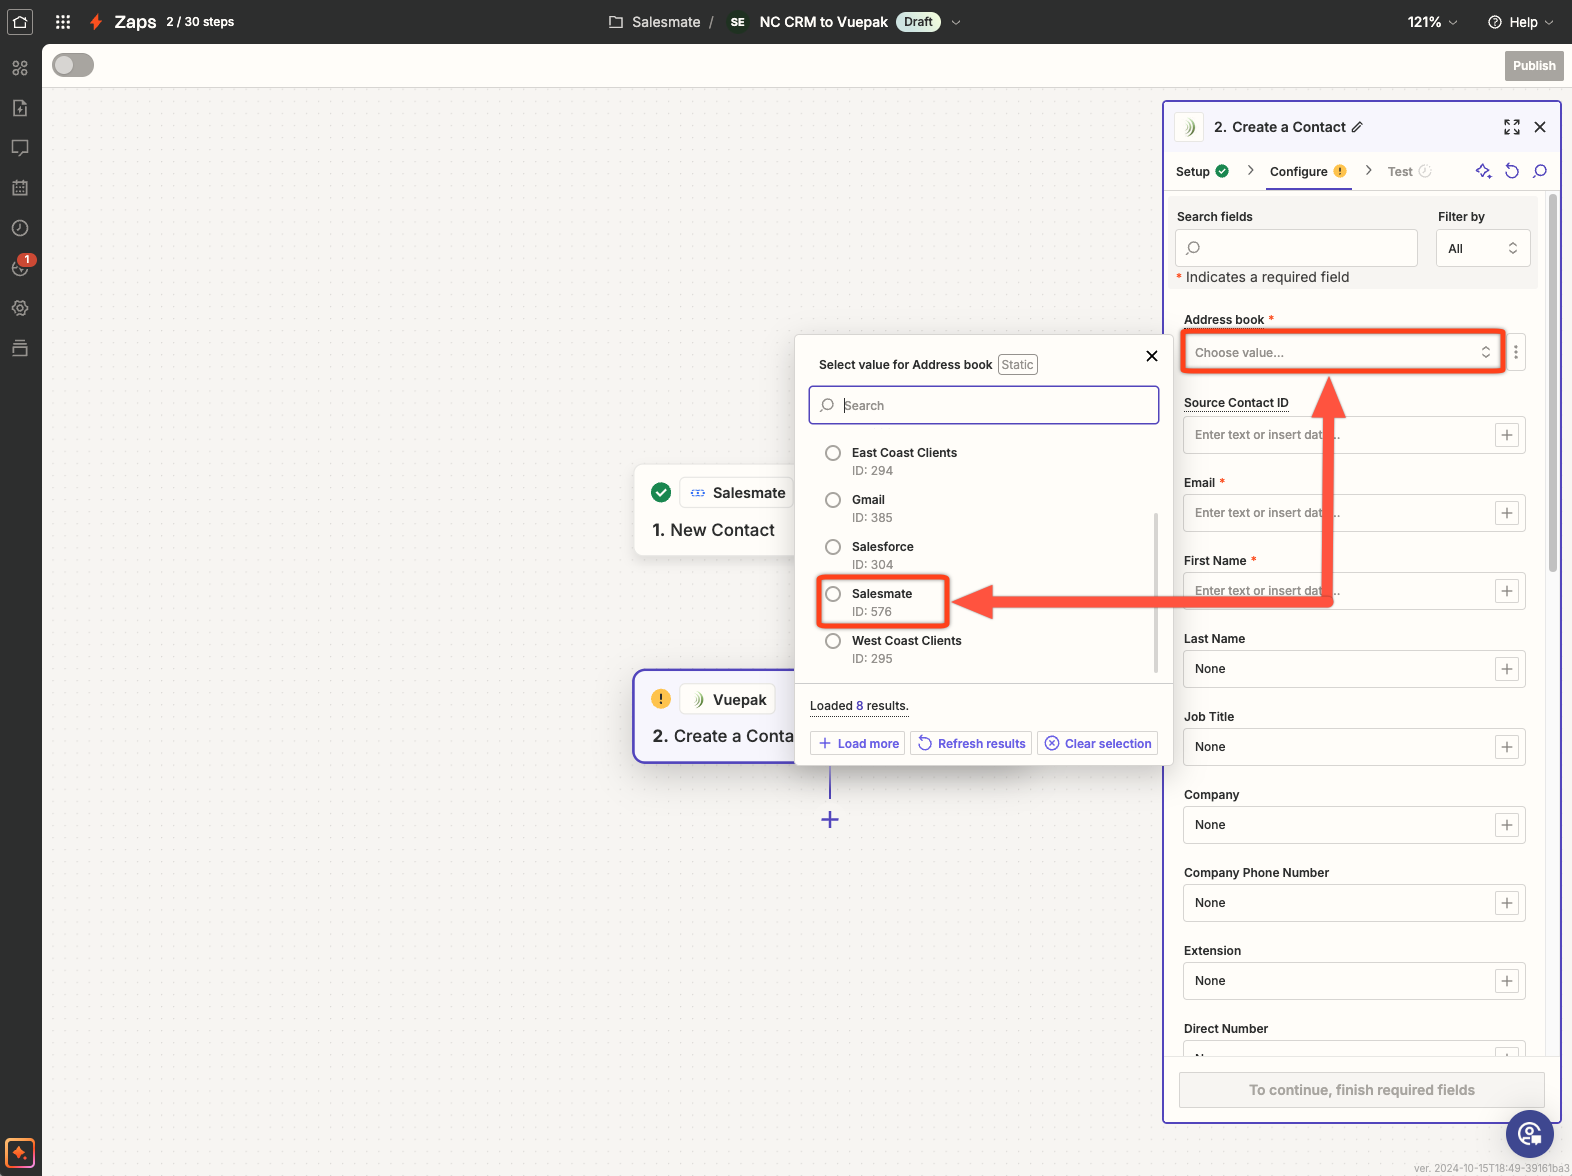The width and height of the screenshot is (1572, 1176).
Task: Expand the step editor panel to fullscreen
Action: (x=1511, y=127)
